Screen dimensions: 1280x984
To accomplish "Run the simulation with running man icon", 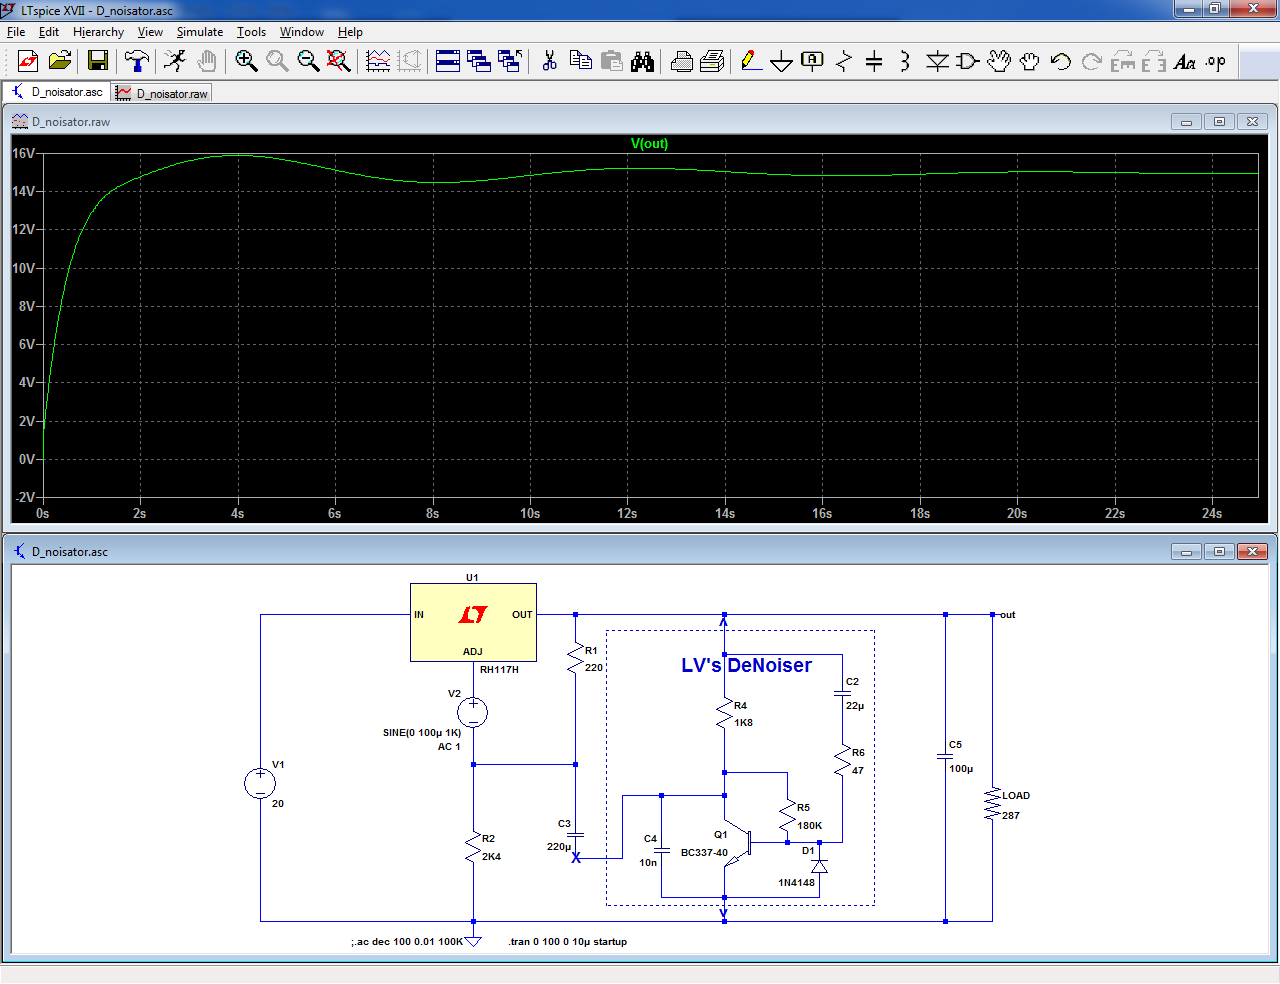I will (x=175, y=62).
